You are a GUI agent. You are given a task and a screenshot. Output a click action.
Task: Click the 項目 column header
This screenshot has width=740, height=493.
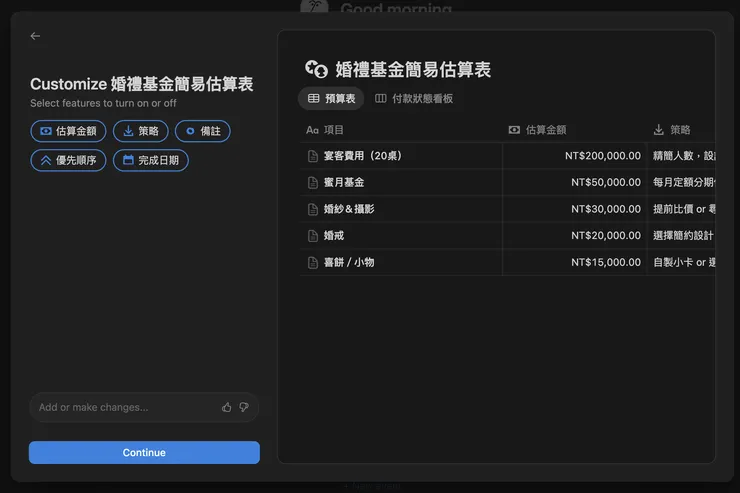tap(325, 130)
